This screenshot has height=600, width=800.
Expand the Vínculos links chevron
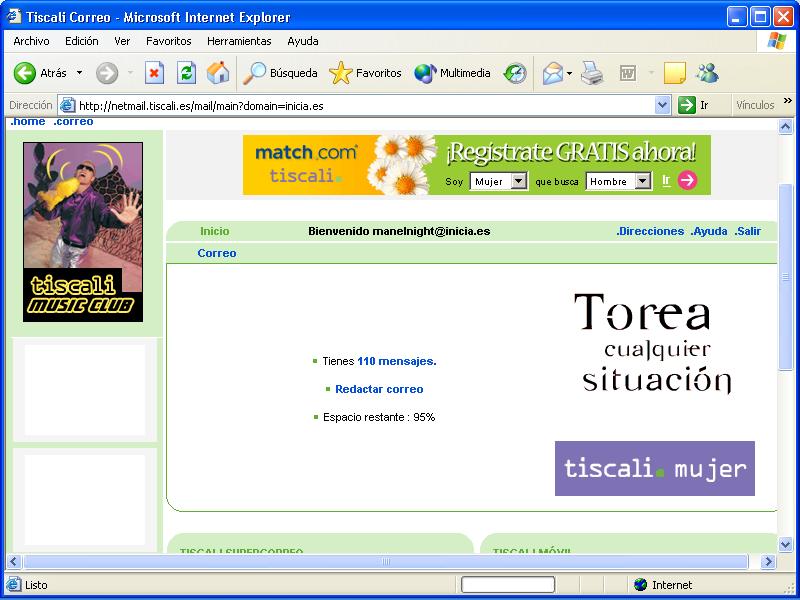788,101
